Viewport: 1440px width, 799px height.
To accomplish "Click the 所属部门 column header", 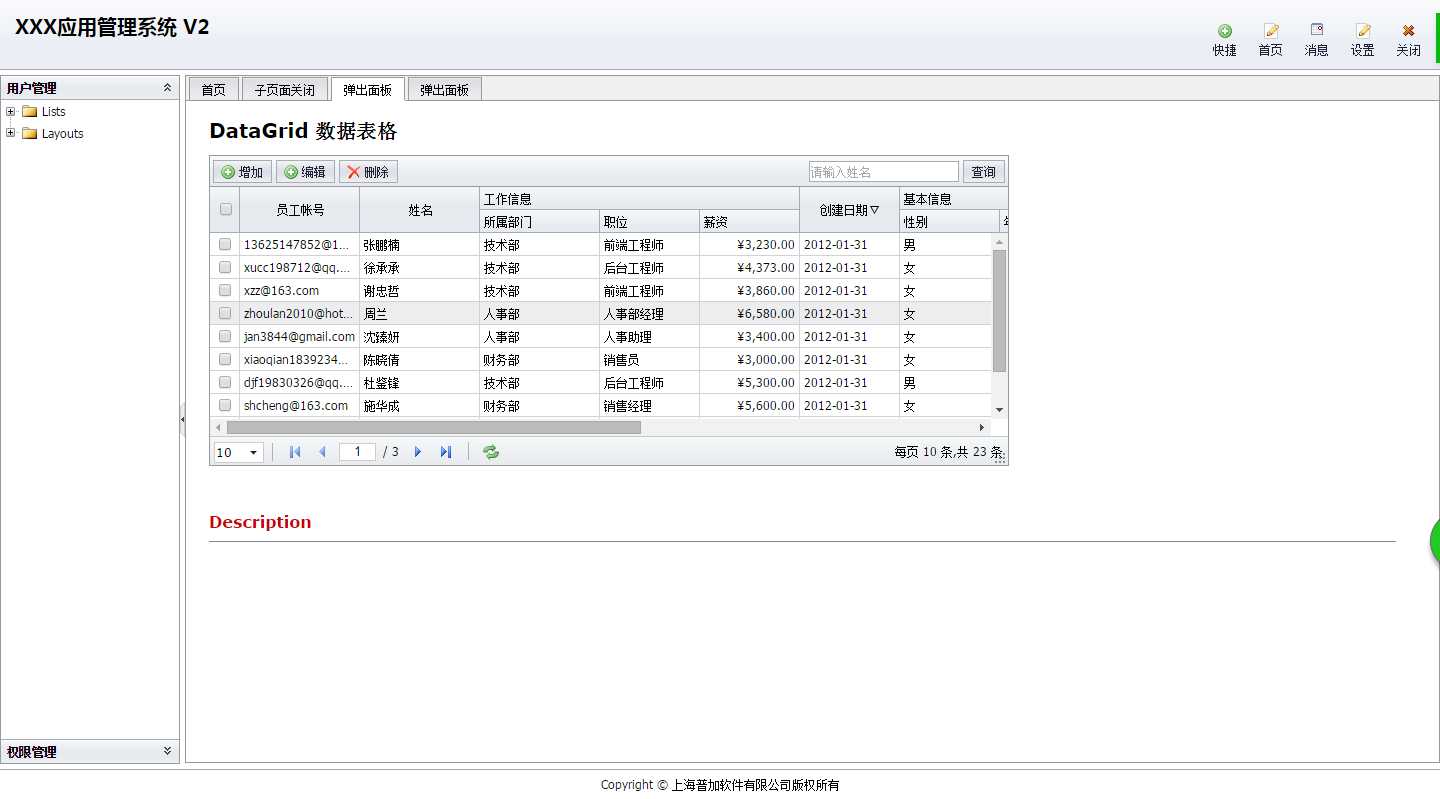I will [x=539, y=222].
